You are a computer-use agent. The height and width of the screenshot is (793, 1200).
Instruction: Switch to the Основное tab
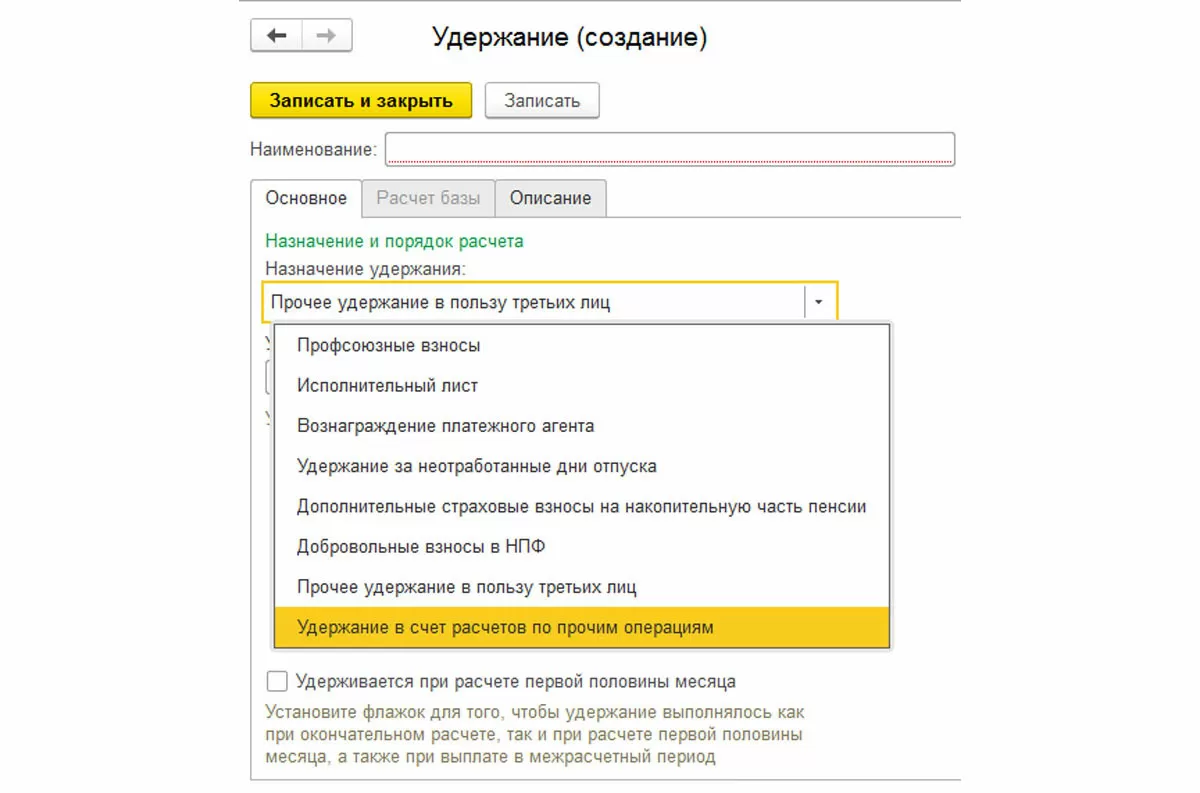(306, 198)
